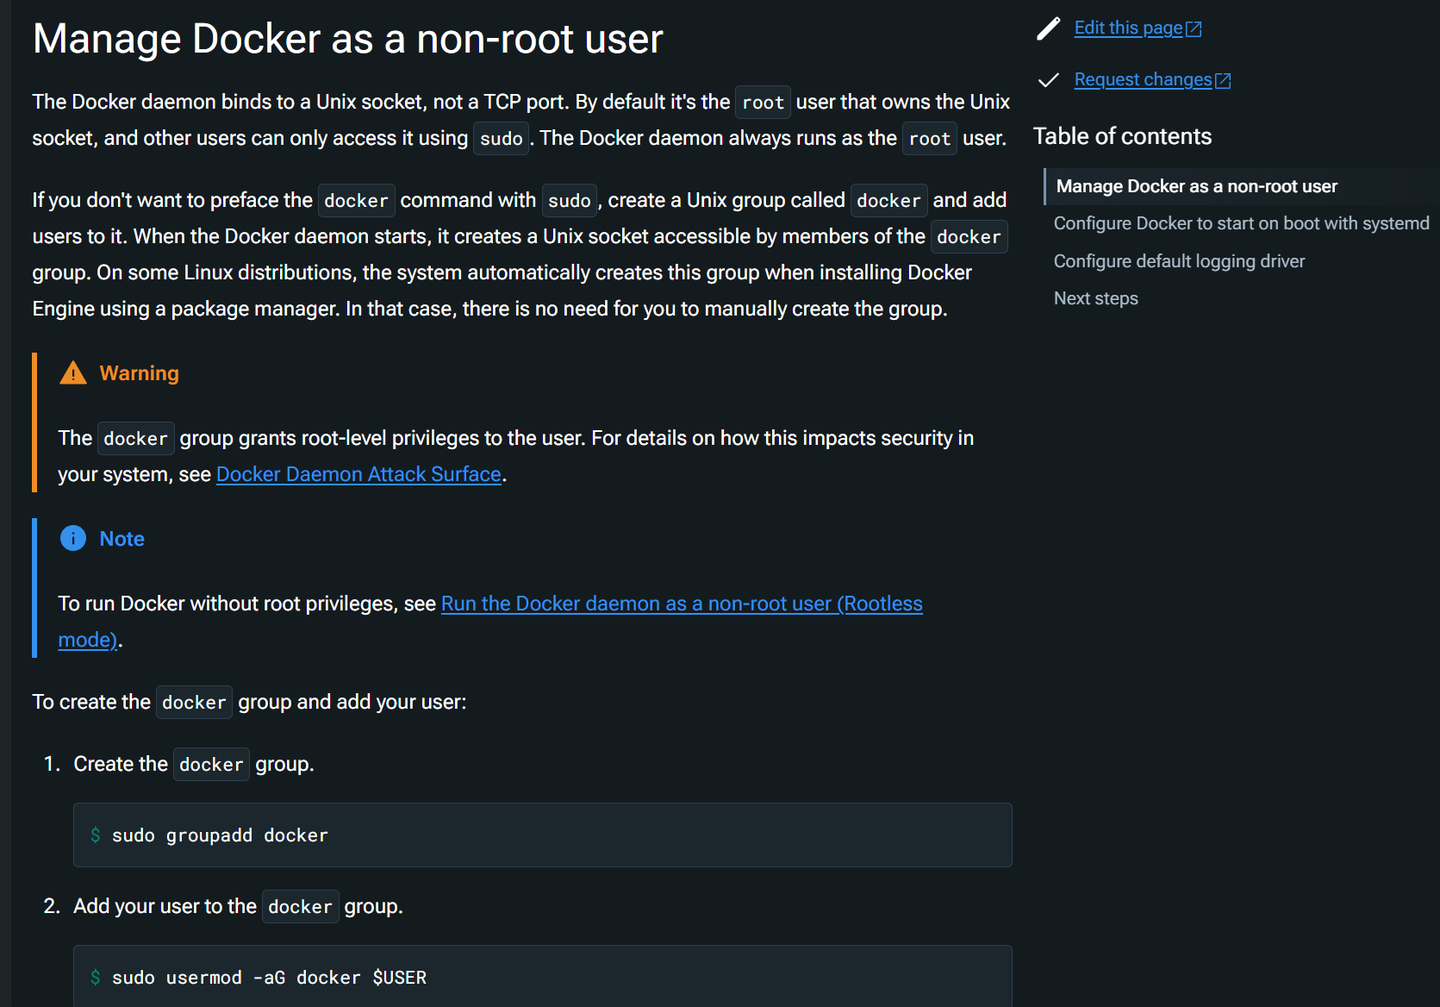Select Manage Docker as a non-root user entry

pyautogui.click(x=1196, y=186)
